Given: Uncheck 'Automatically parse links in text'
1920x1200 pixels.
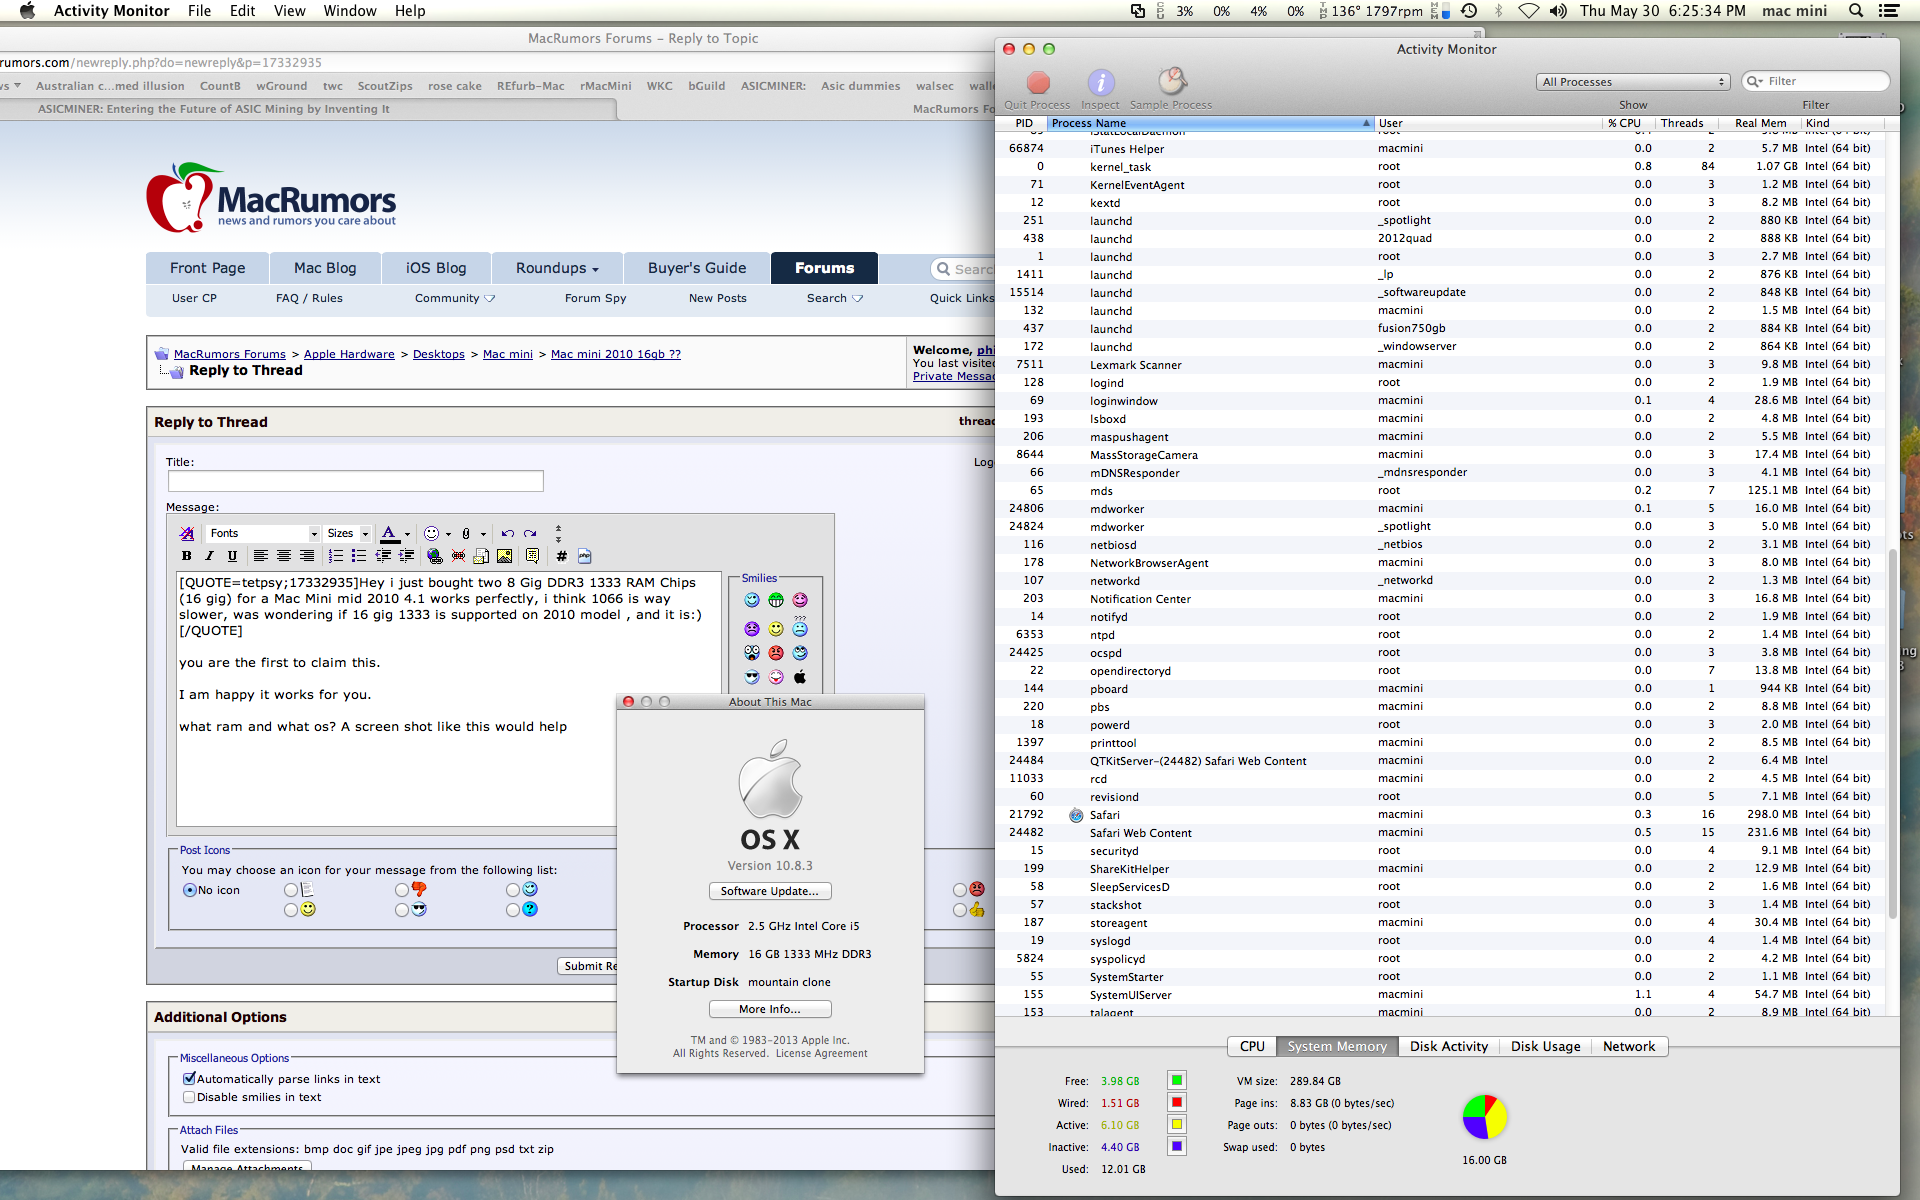Looking at the screenshot, I should tap(189, 1079).
